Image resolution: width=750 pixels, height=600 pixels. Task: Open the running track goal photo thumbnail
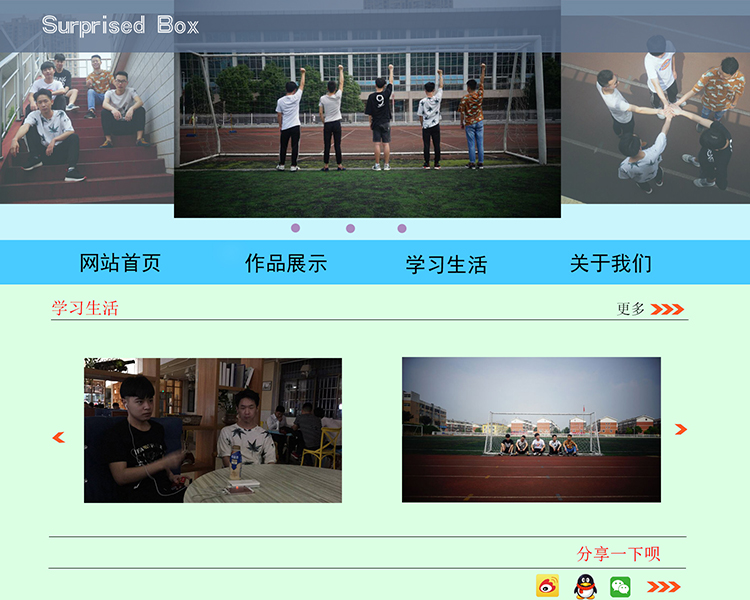[531, 430]
